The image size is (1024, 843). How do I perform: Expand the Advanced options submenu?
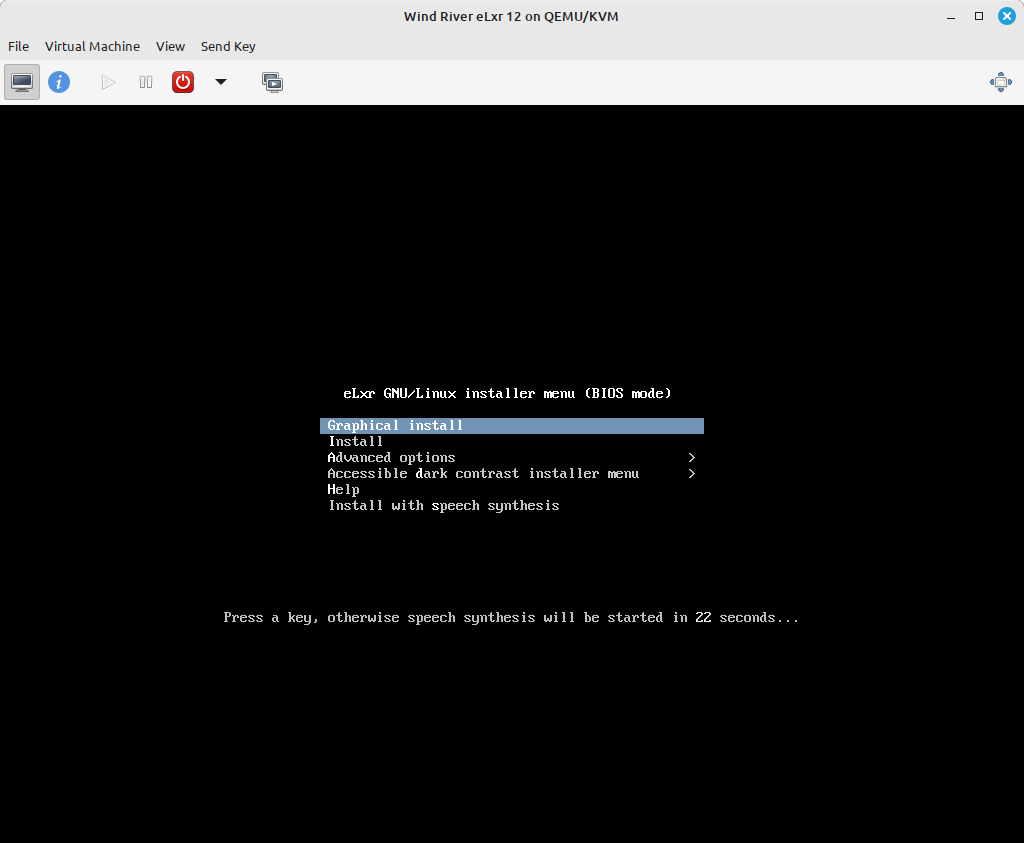391,457
